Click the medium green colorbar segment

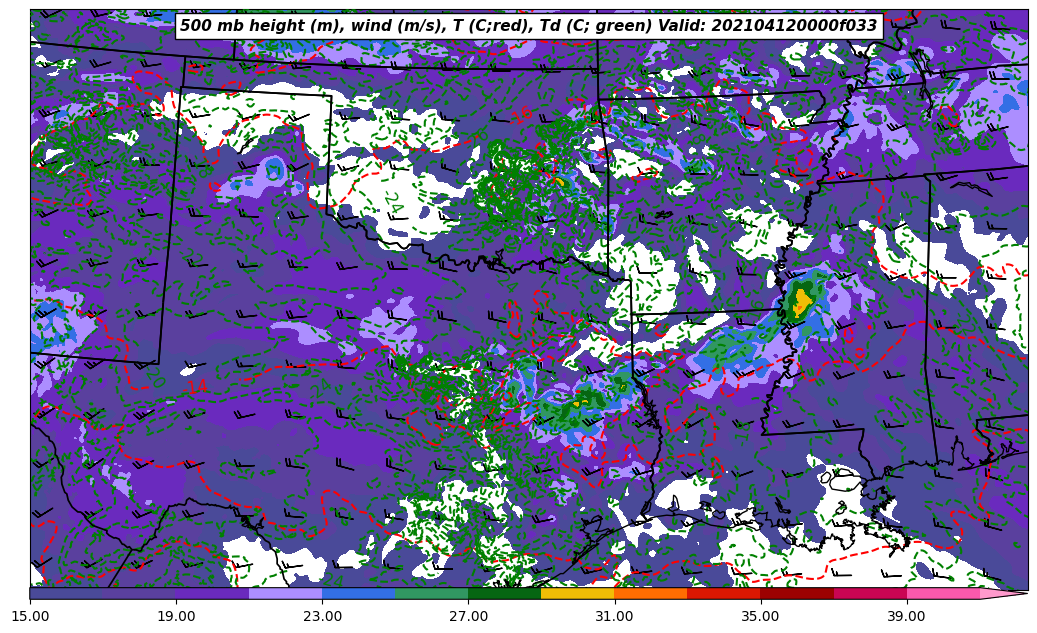click(431, 593)
